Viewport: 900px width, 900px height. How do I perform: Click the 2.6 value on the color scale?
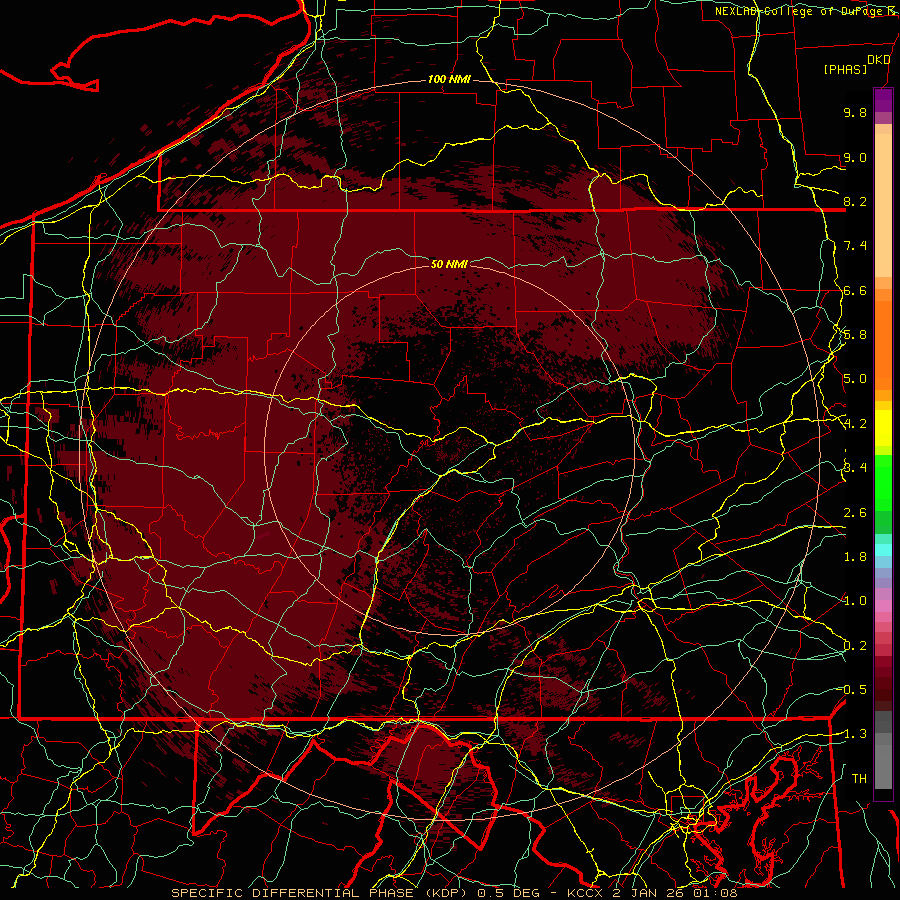(855, 513)
